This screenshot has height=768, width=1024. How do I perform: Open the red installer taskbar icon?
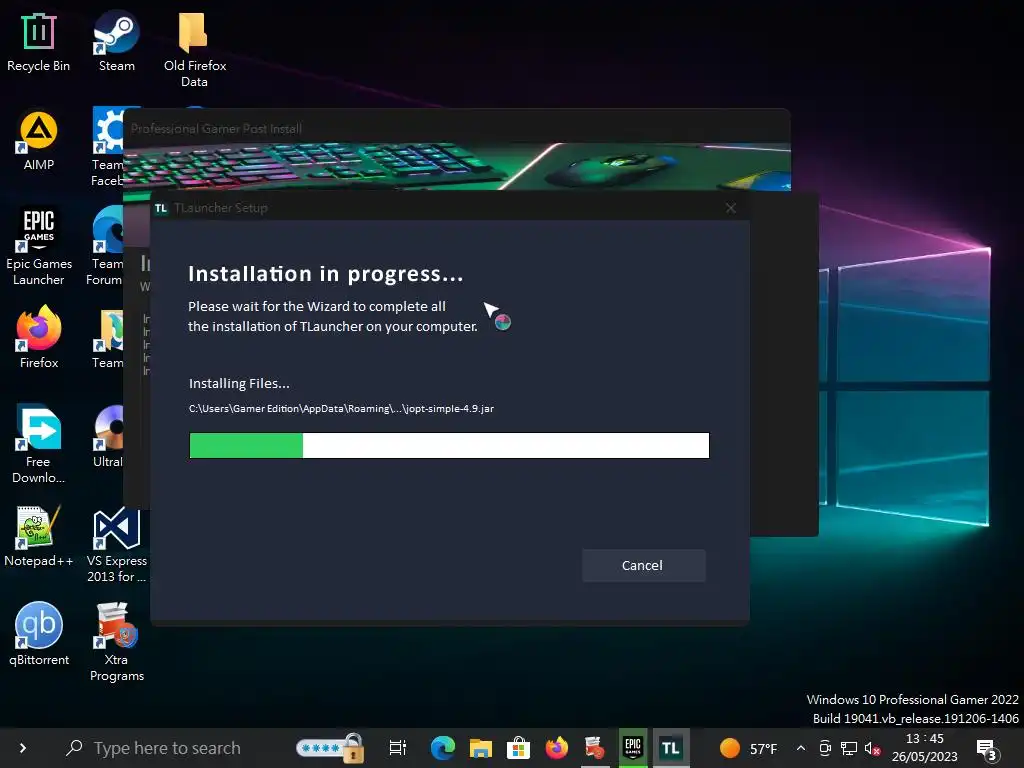594,748
